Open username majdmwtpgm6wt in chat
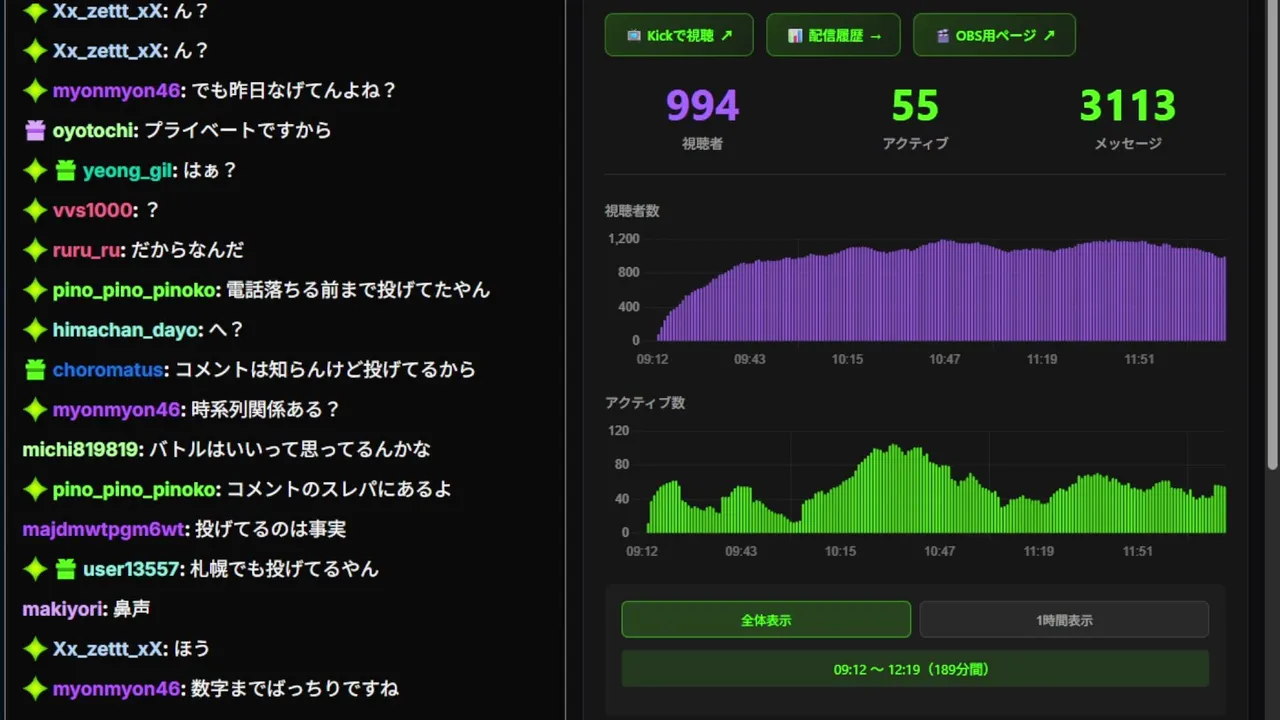The width and height of the screenshot is (1280, 720). (103, 529)
